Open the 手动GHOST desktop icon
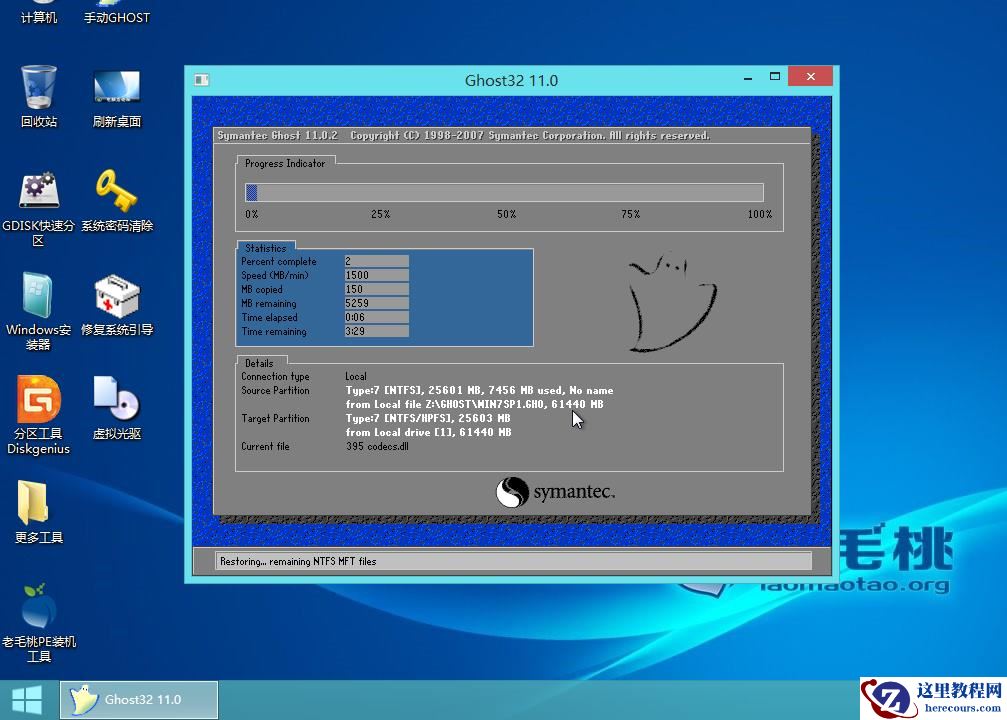1007x720 pixels. coord(115,14)
